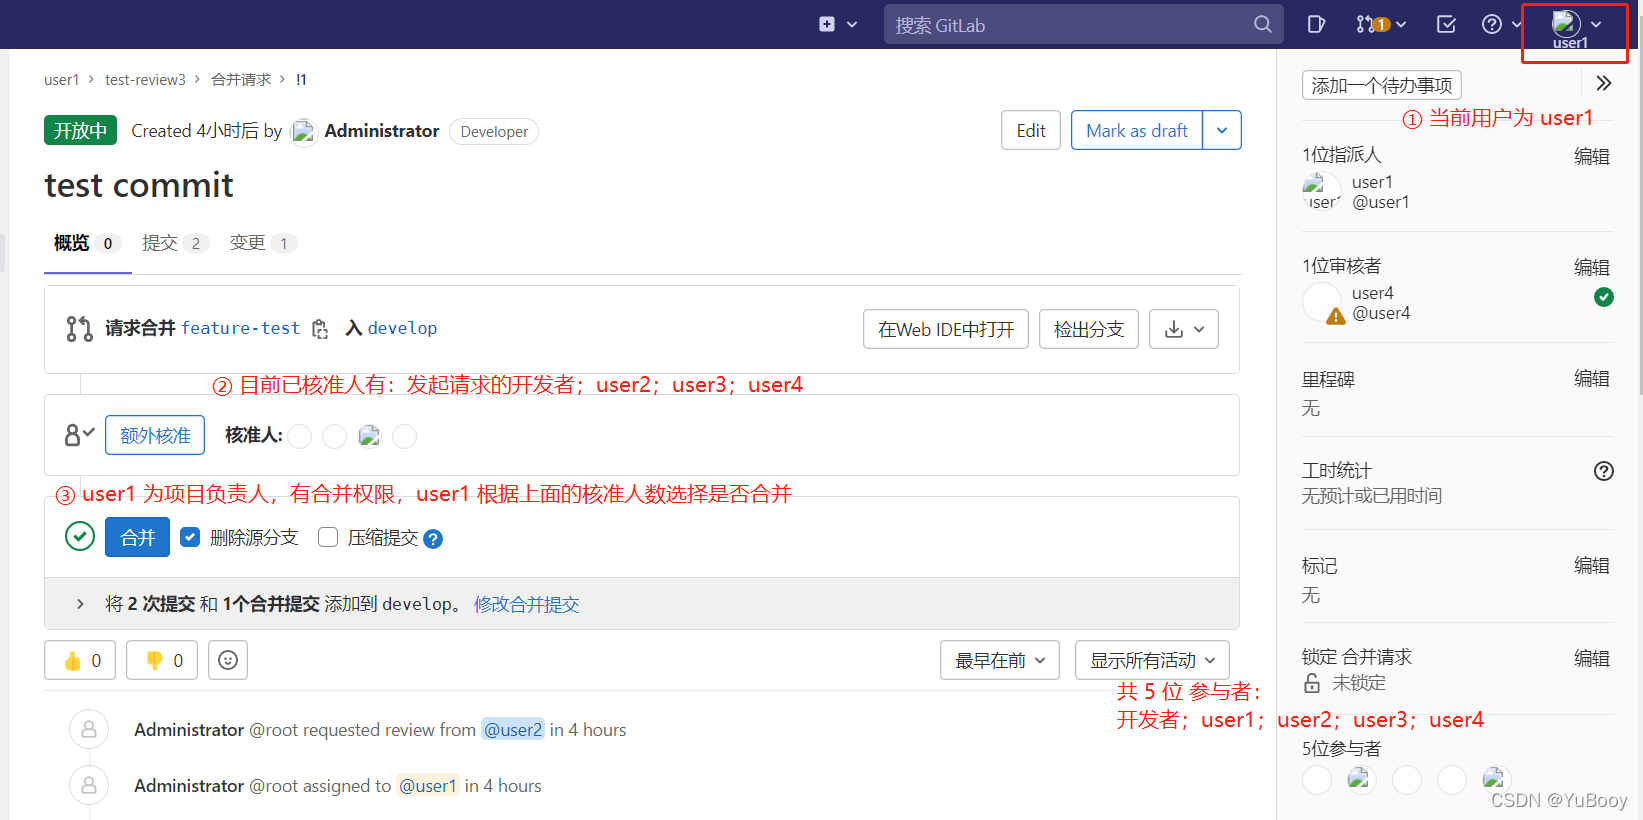The width and height of the screenshot is (1643, 820).
Task: Edit reviewers via 编辑 next to 1位审核者
Action: point(1592,267)
